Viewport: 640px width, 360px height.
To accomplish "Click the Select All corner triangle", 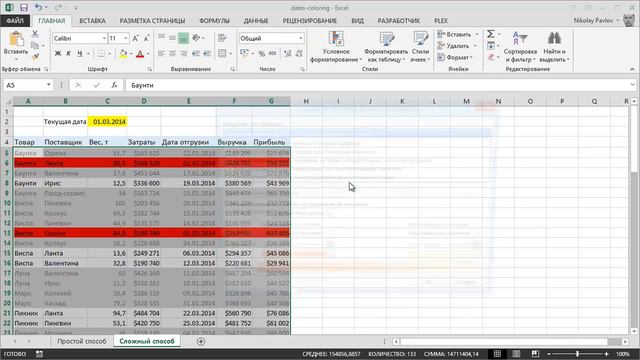I will click(8, 101).
